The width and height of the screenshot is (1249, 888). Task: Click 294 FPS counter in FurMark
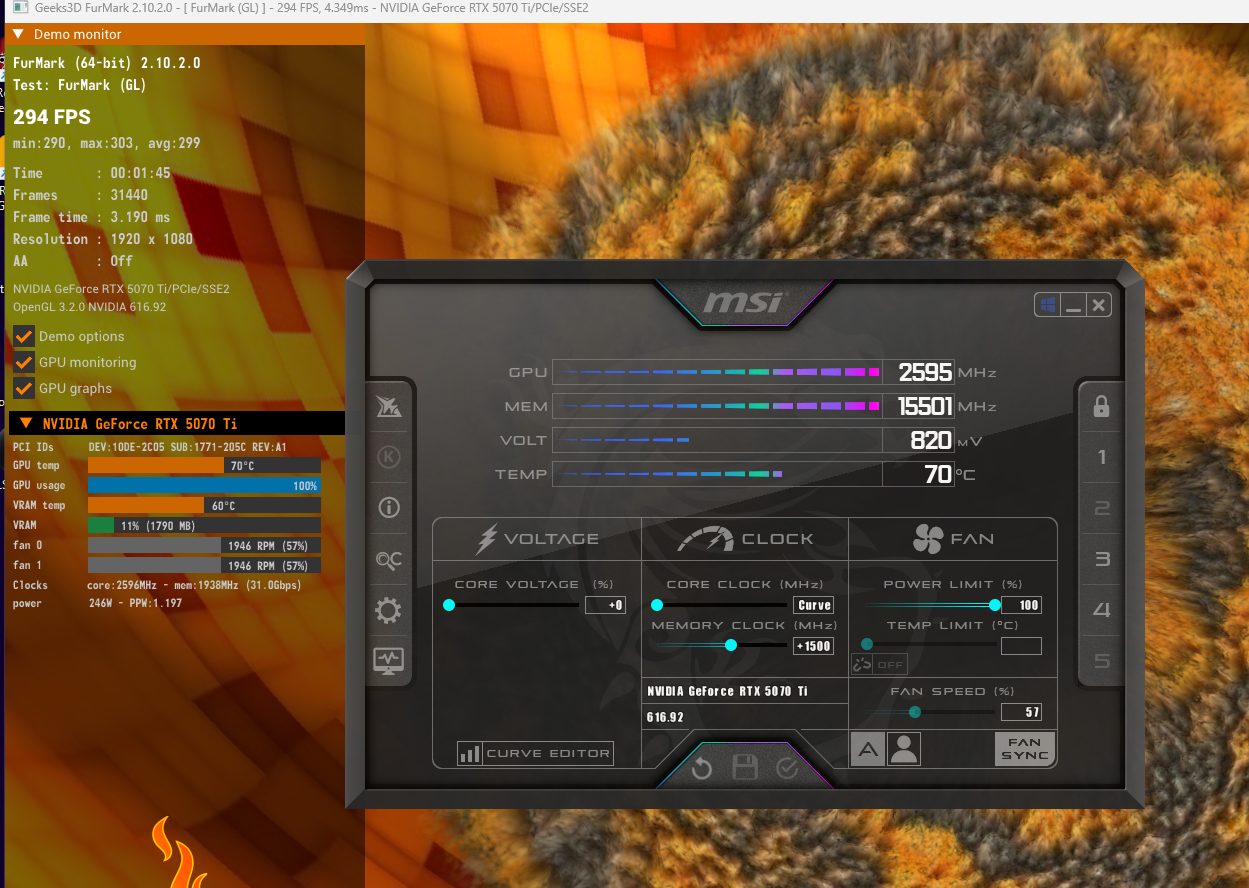[x=52, y=117]
